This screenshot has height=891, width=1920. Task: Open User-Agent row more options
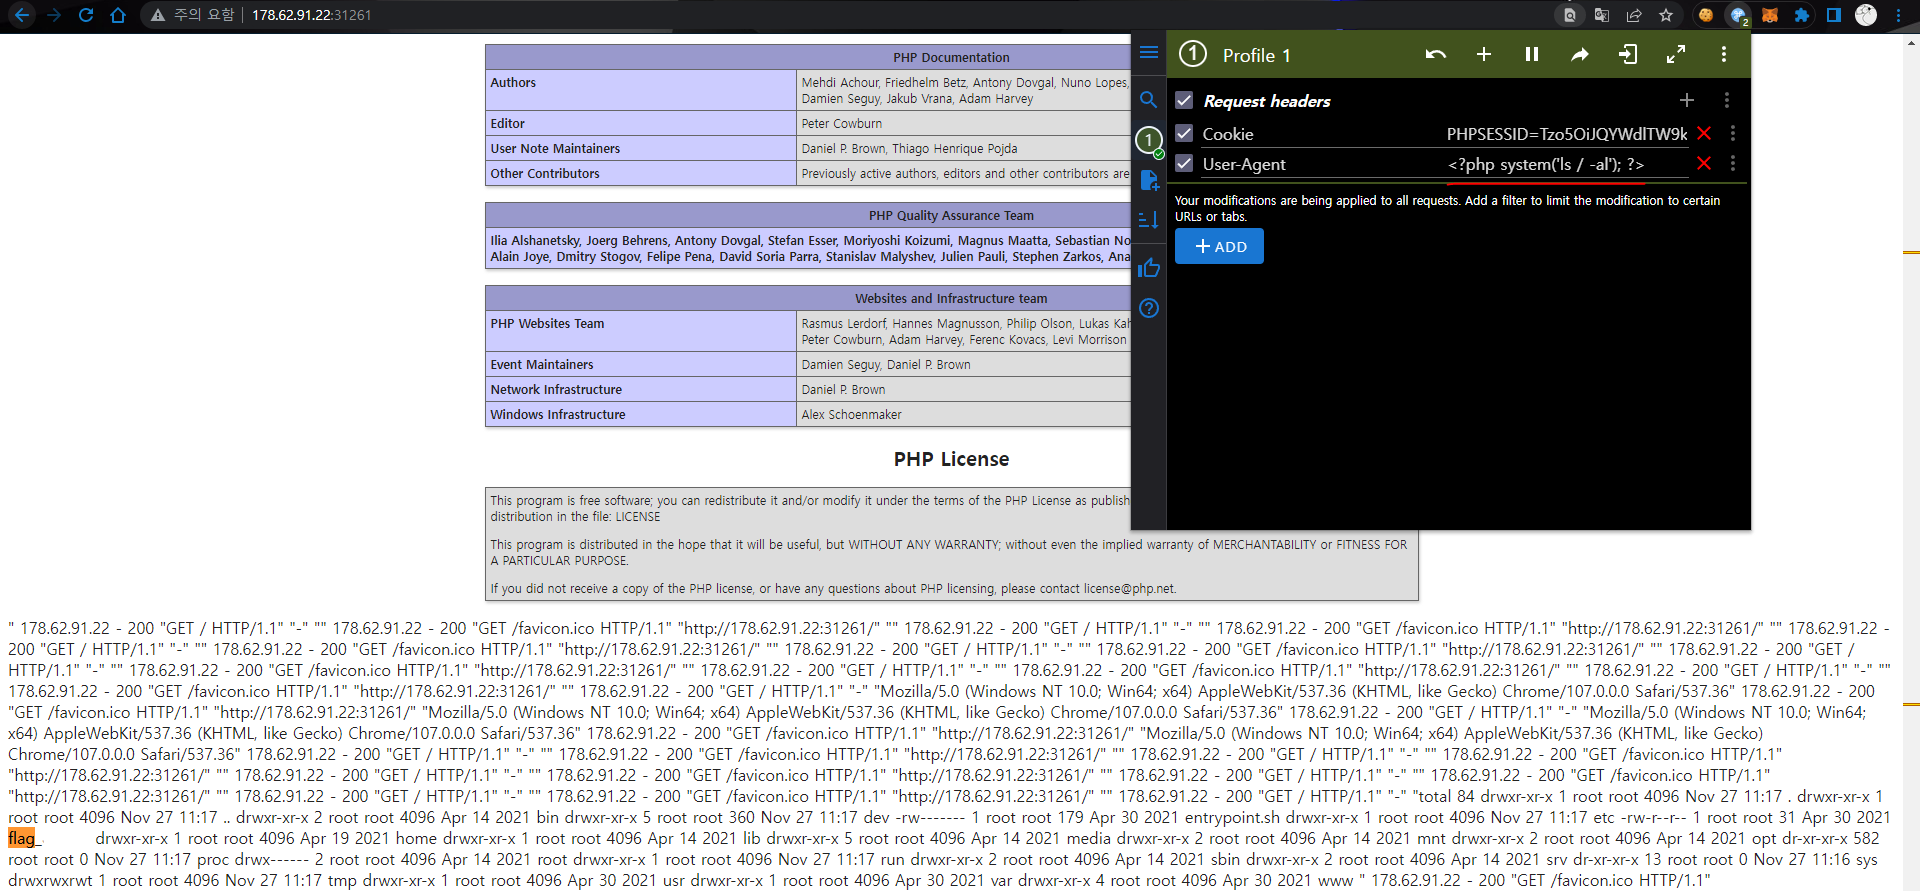pyautogui.click(x=1733, y=163)
